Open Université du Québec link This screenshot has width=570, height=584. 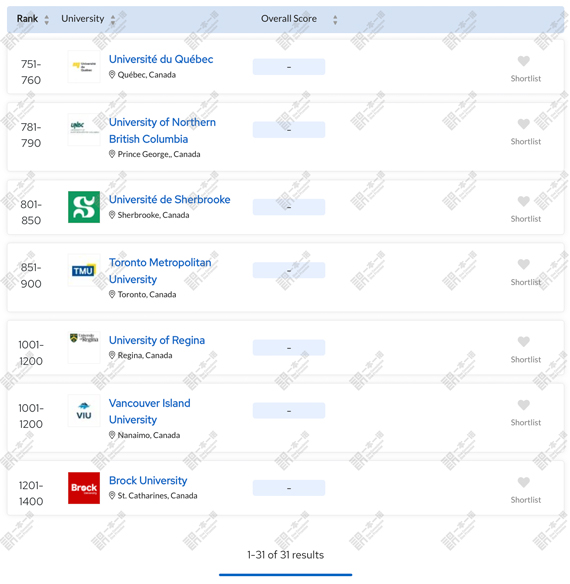(161, 59)
